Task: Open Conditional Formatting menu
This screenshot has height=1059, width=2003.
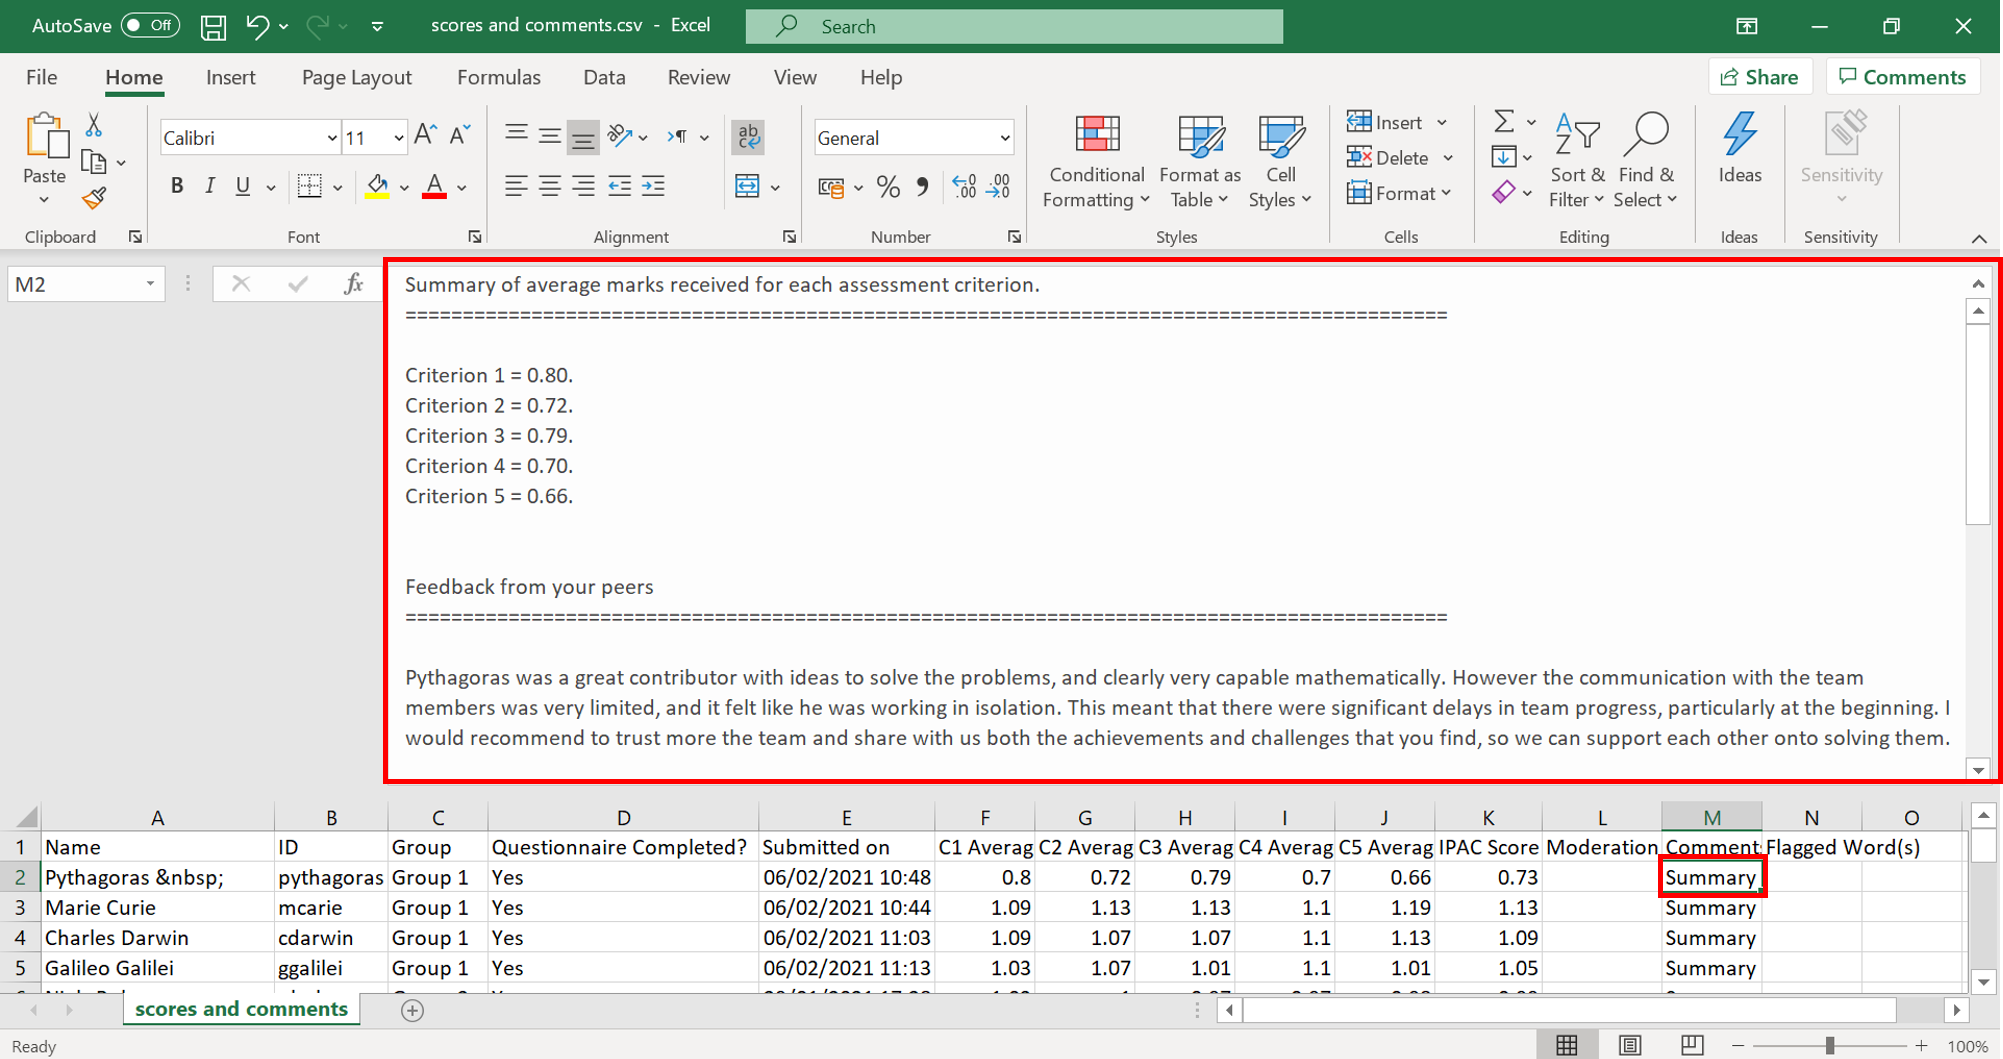Action: click(x=1096, y=161)
